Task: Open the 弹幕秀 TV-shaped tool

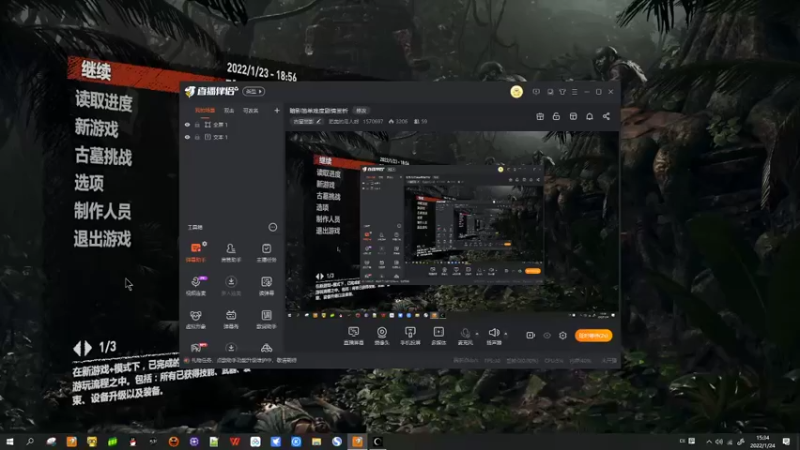Action: [231, 319]
